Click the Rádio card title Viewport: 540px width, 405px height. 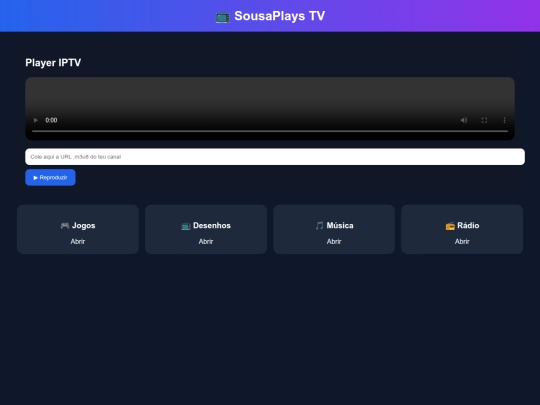(468, 226)
